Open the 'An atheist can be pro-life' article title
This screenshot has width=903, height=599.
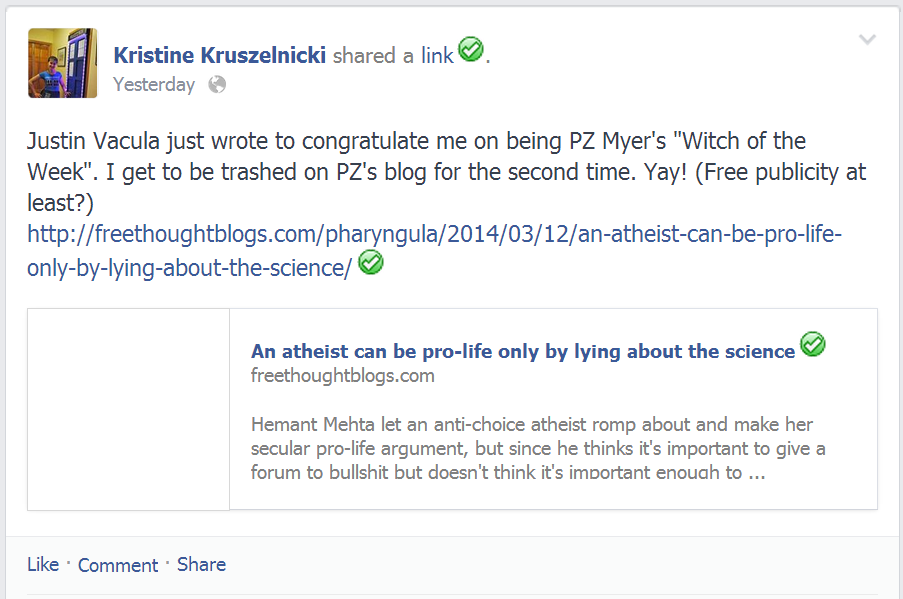[x=522, y=351]
